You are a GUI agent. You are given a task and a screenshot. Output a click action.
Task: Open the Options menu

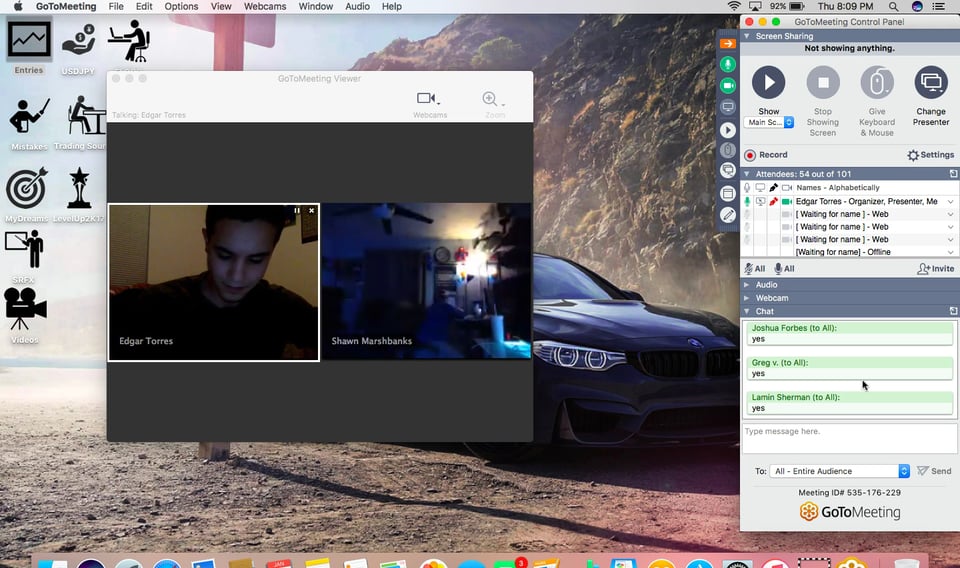point(181,6)
